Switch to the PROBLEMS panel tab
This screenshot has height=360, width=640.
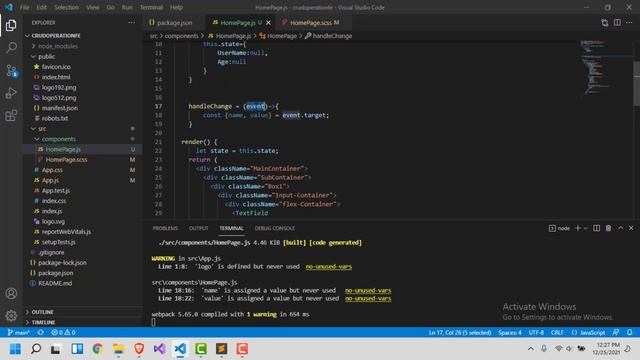click(x=165, y=228)
